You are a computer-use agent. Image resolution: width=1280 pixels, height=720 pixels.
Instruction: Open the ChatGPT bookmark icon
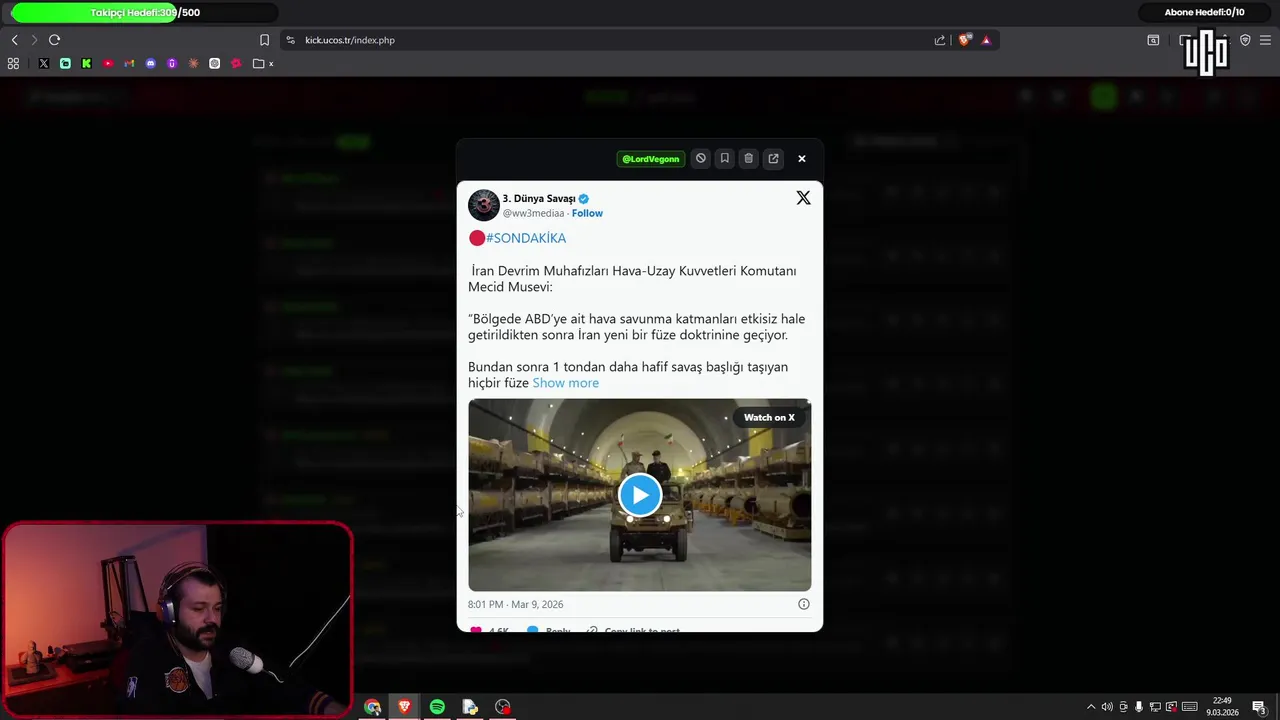point(215,63)
